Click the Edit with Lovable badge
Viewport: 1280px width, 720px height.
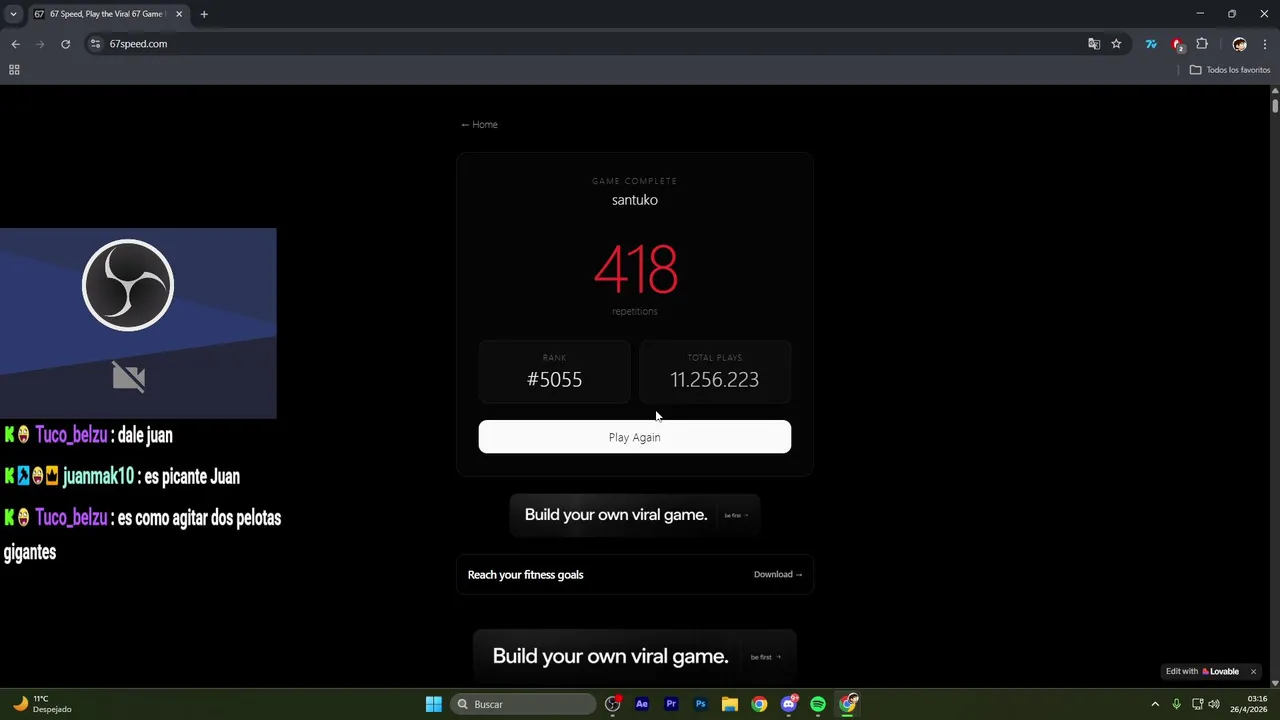[x=1202, y=671]
